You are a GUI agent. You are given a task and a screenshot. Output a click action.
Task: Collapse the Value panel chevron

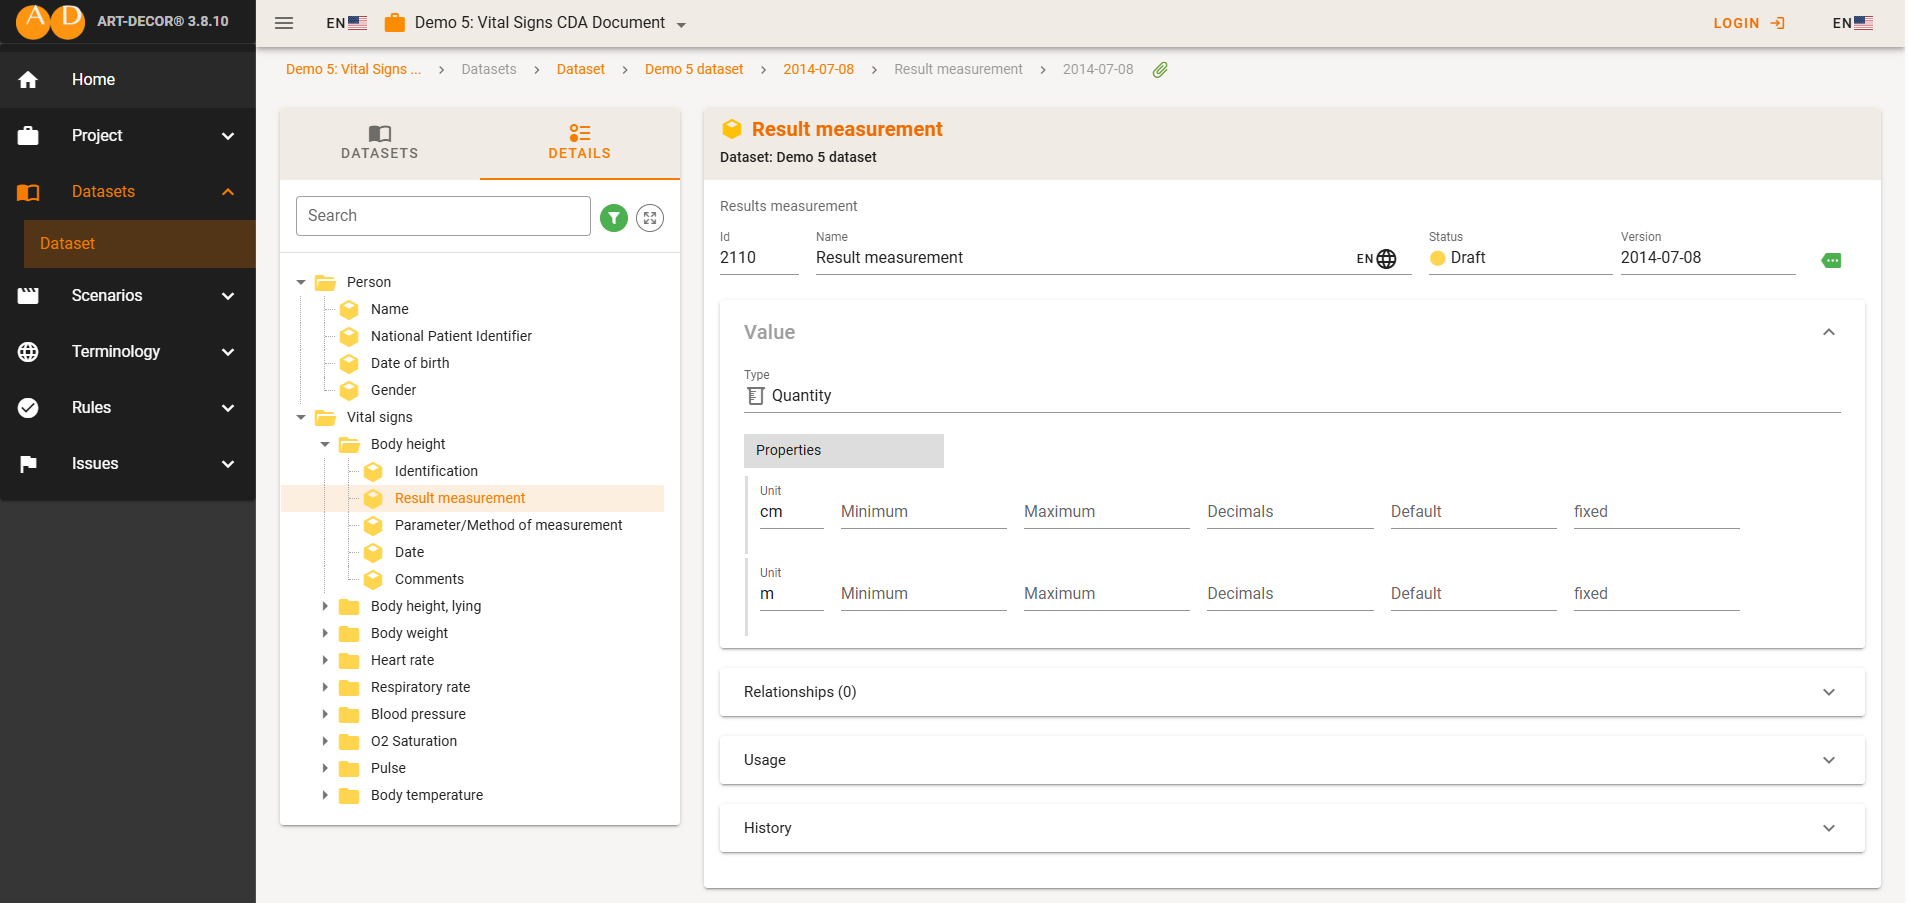pos(1829,332)
